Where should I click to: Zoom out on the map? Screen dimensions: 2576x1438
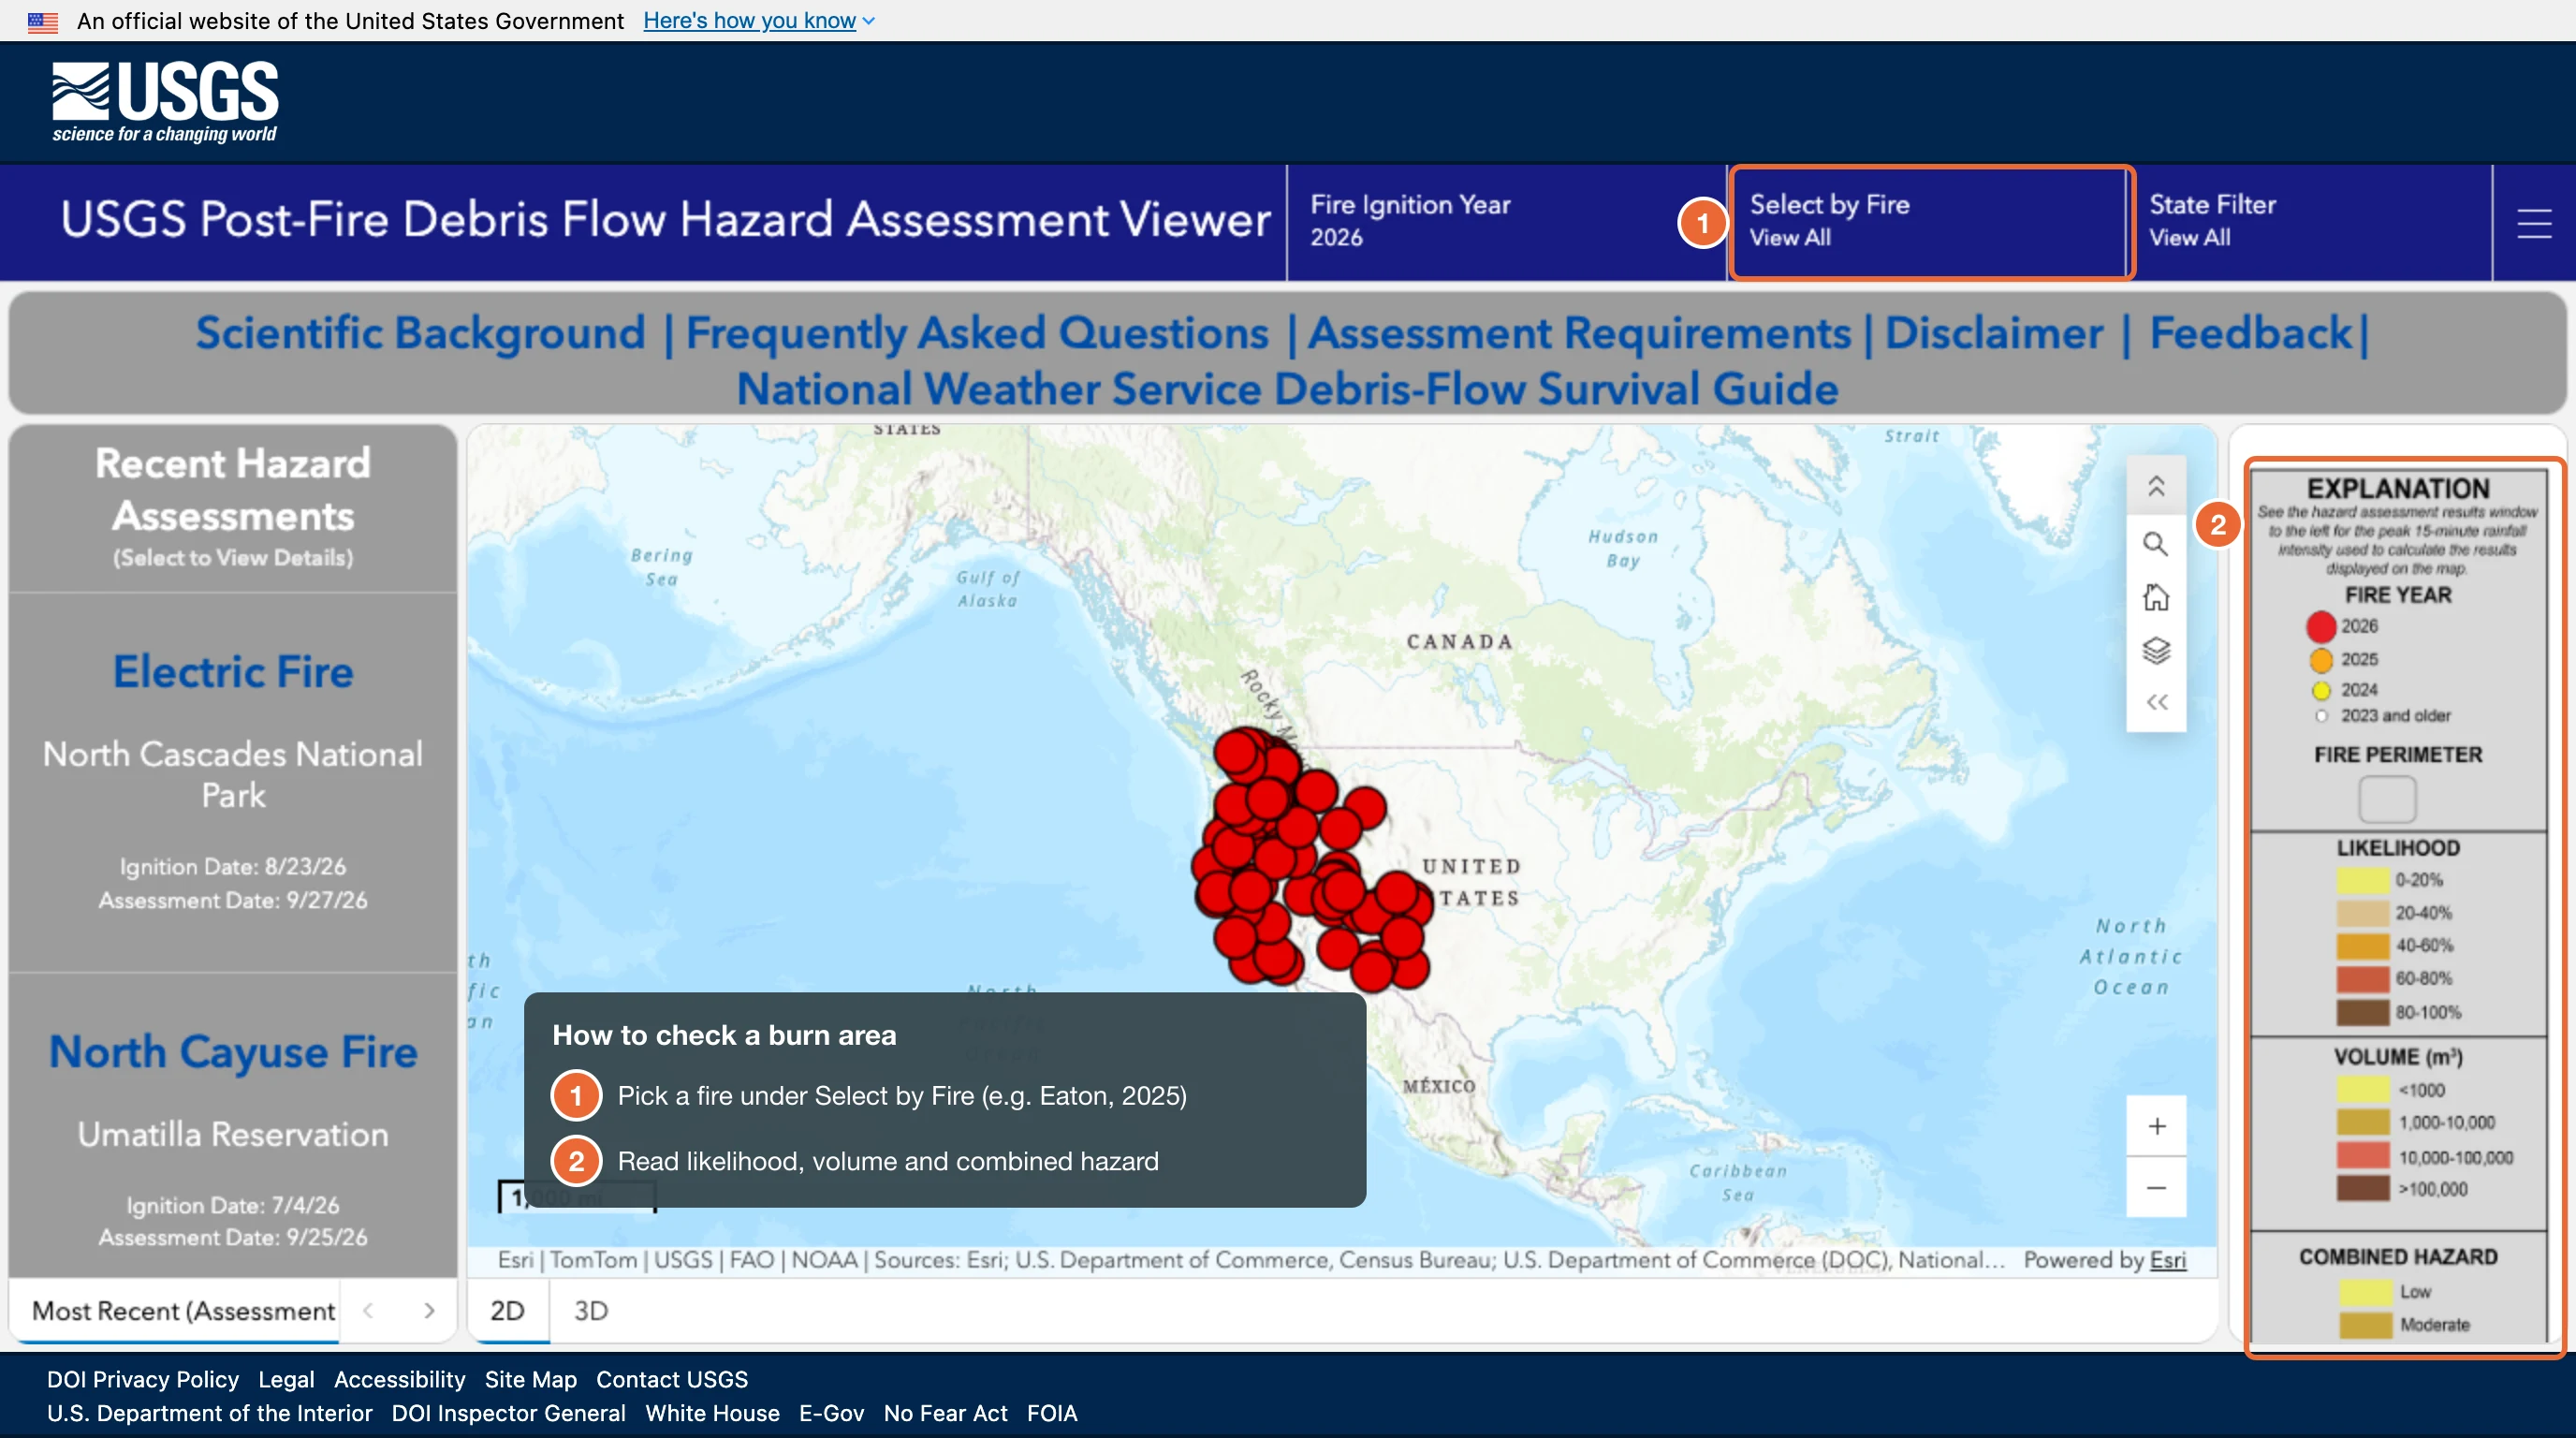[2156, 1188]
